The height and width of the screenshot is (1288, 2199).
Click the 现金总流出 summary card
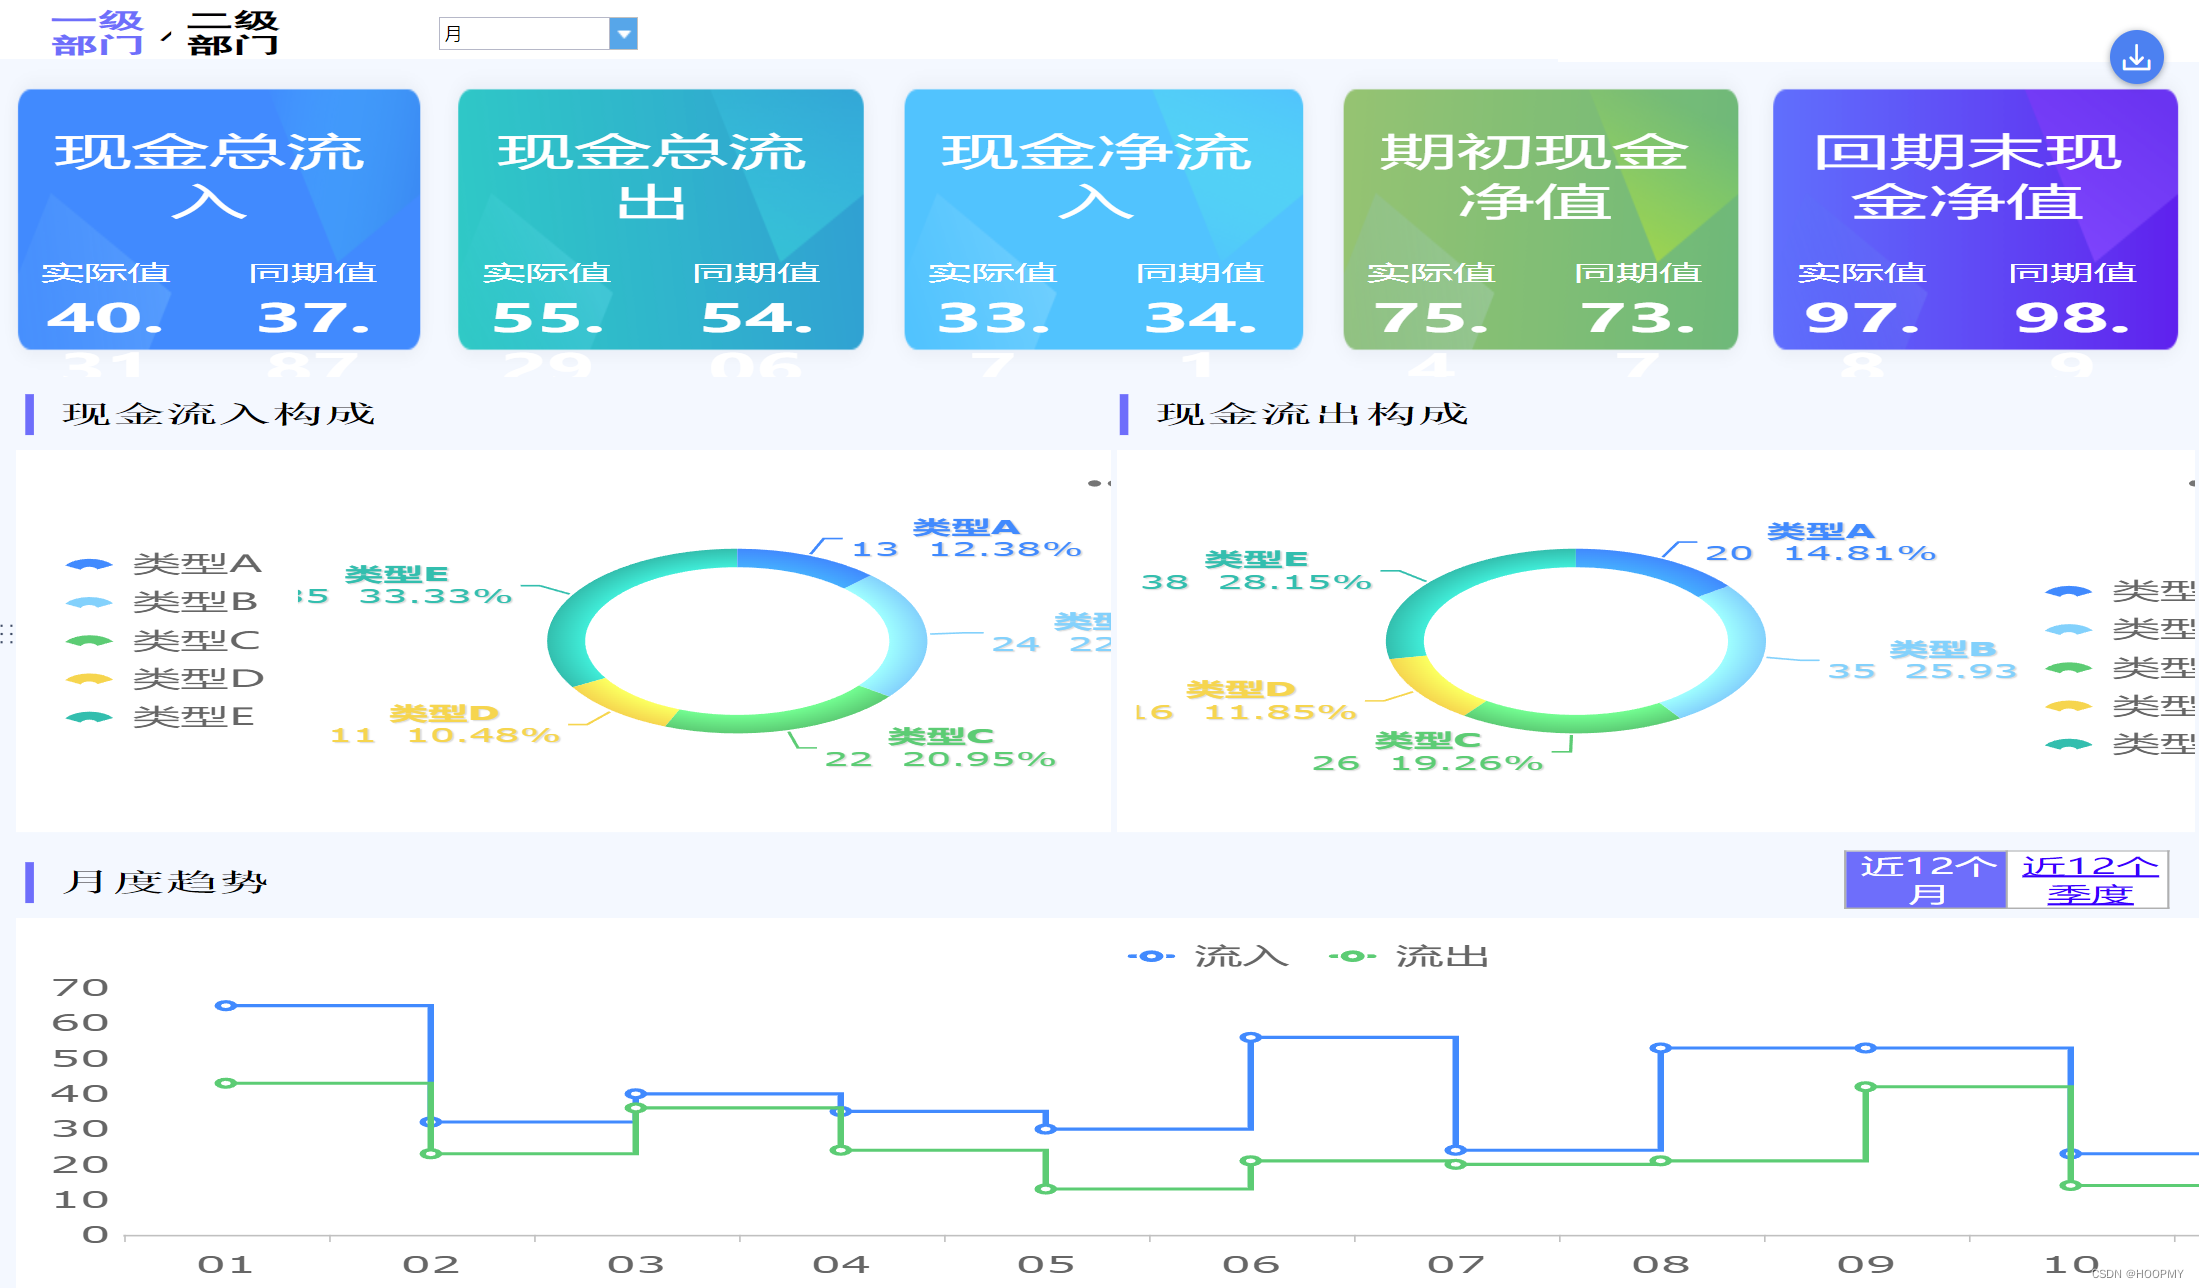660,219
